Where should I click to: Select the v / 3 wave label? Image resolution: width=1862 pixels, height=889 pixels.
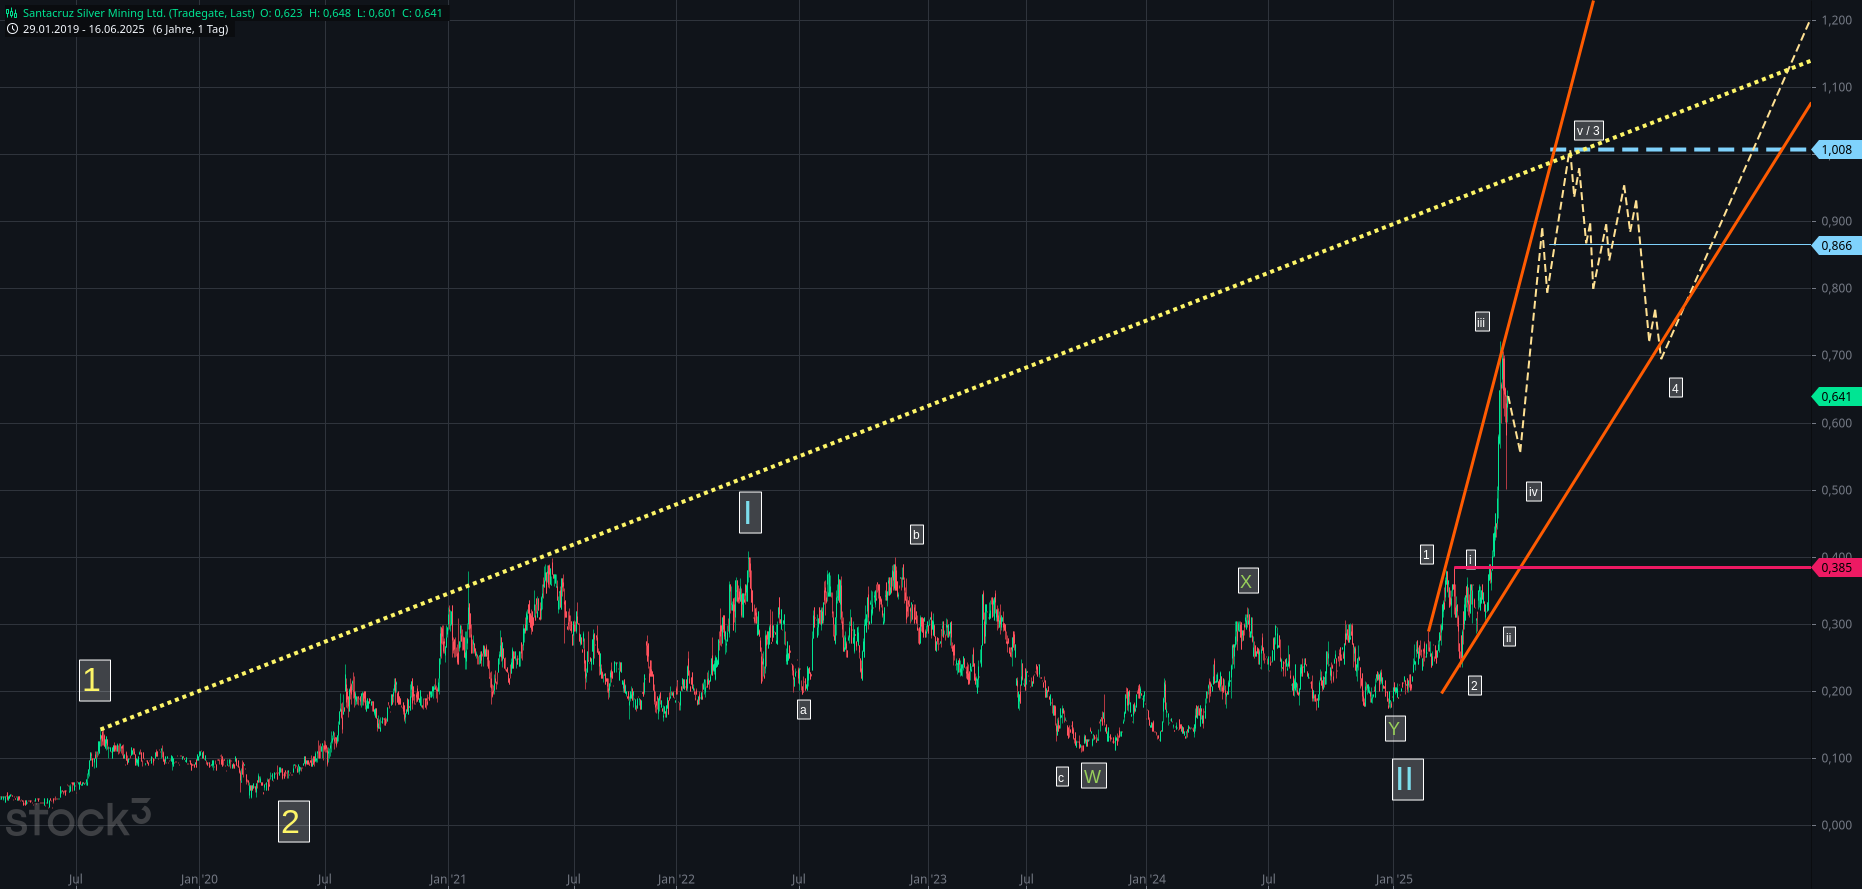[1588, 131]
